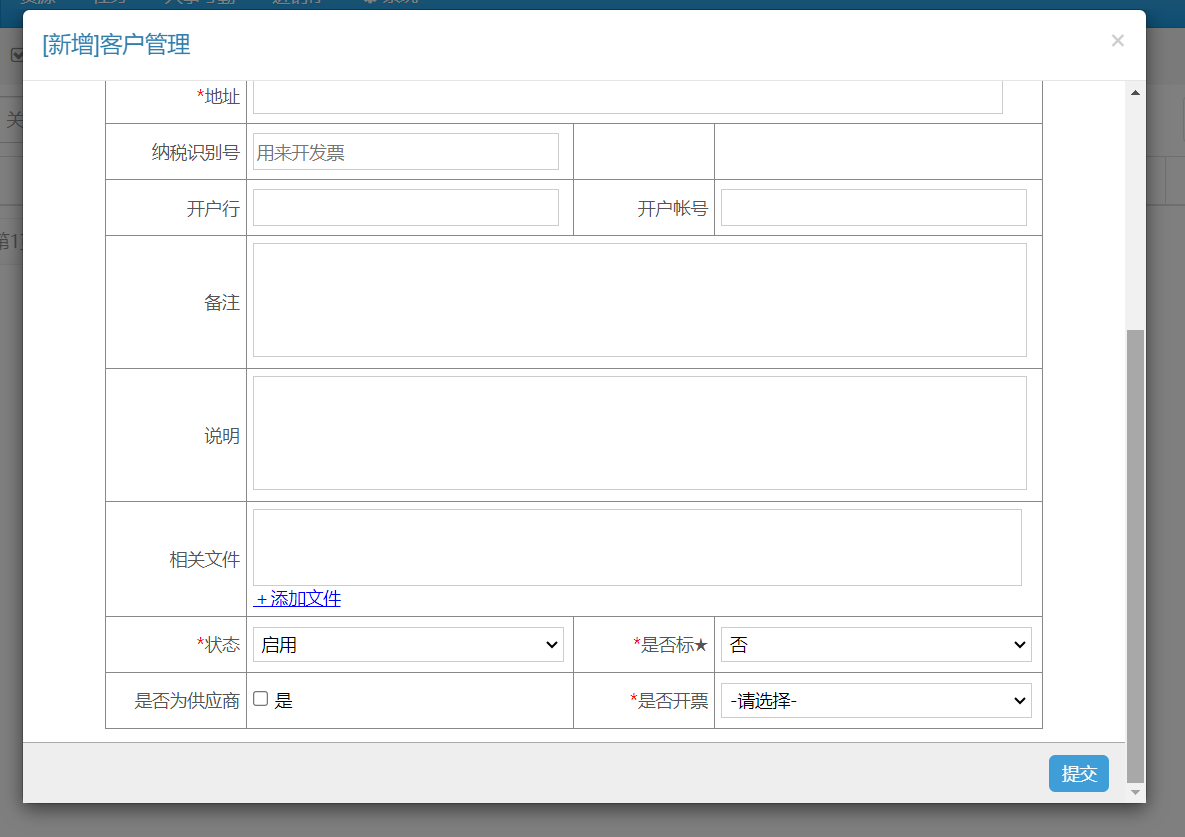Click the 备注 field label
The image size is (1185, 837).
[x=222, y=303]
